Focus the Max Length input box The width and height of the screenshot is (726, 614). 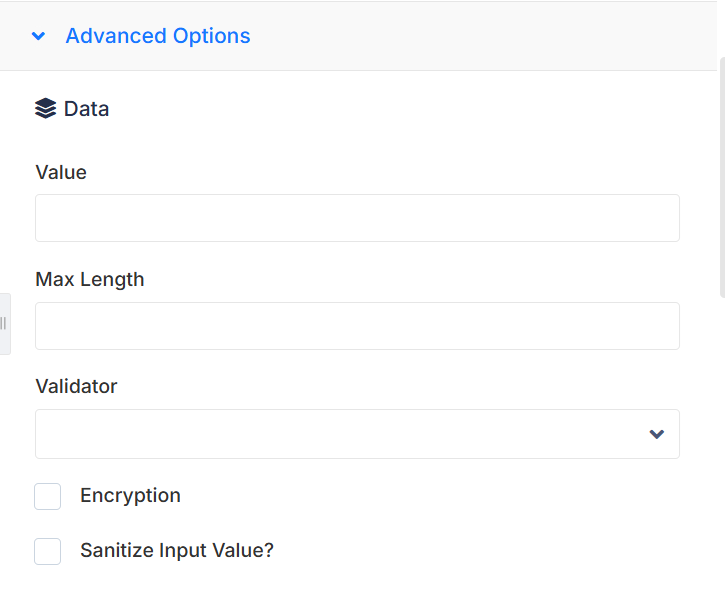coord(357,326)
